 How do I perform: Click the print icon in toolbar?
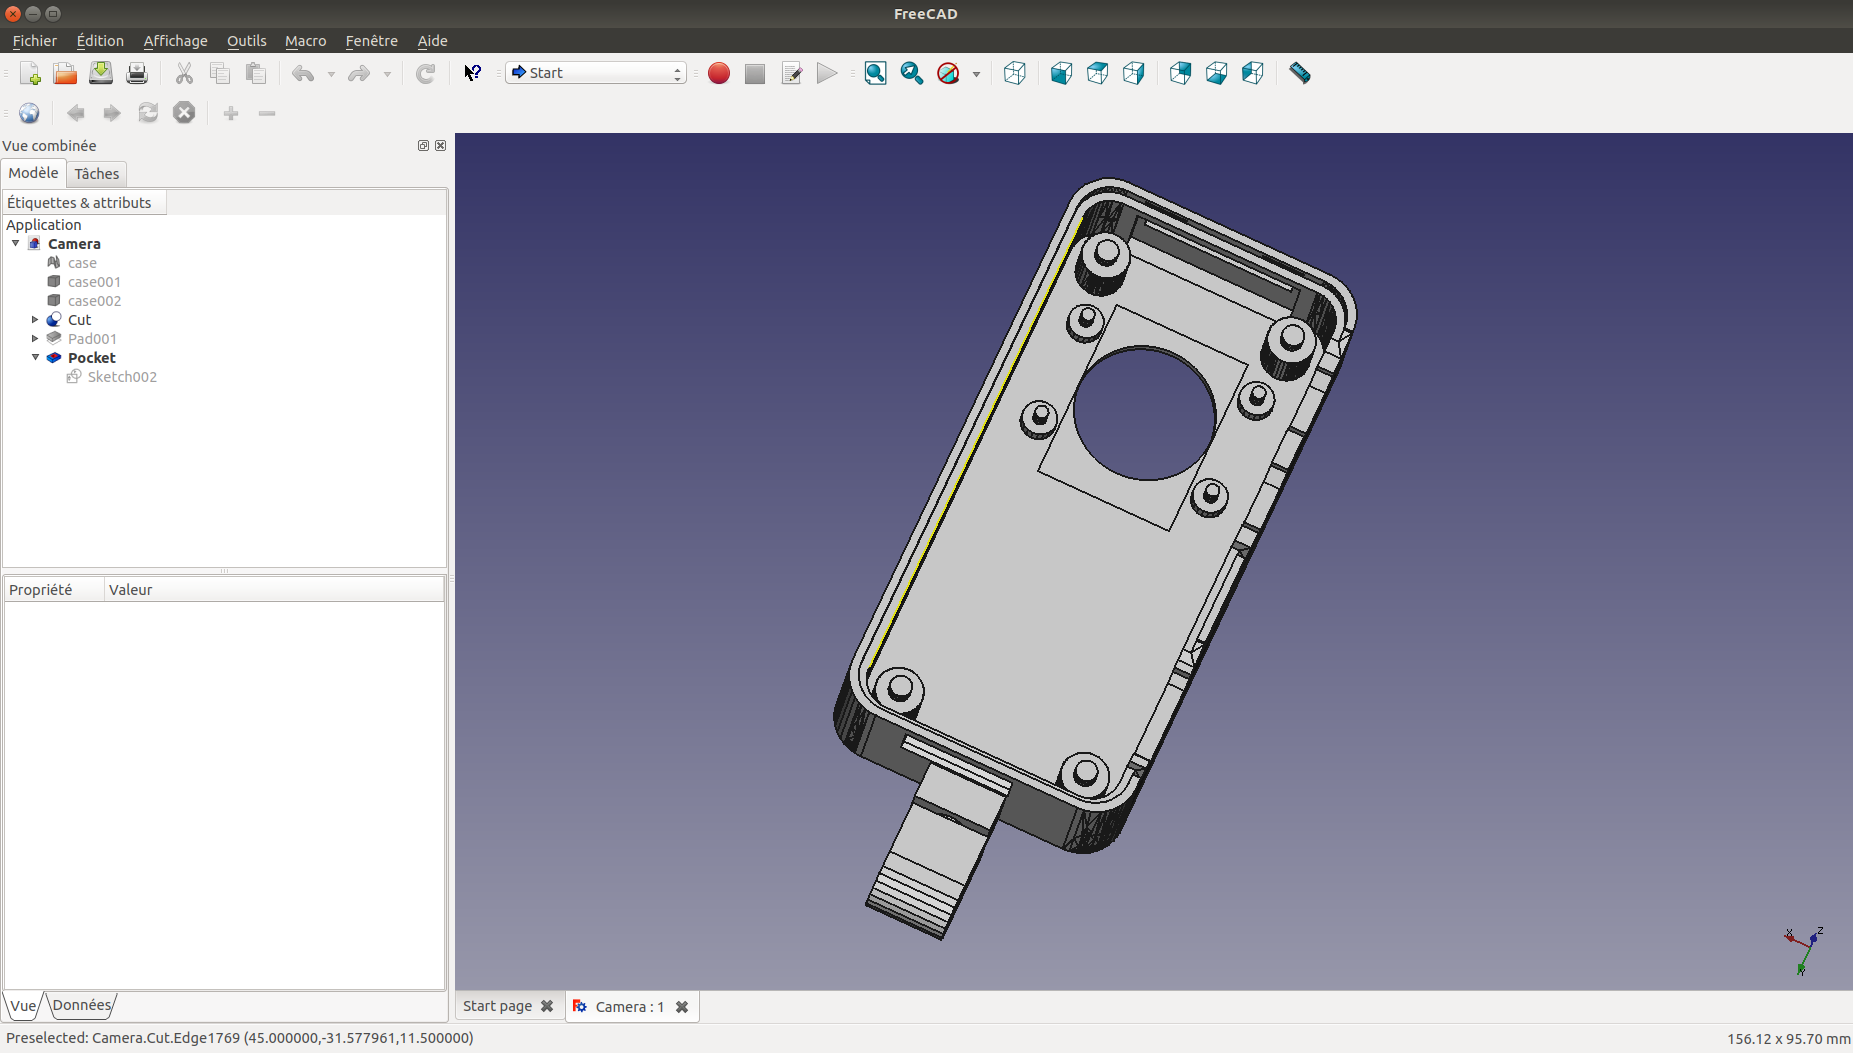(x=137, y=73)
